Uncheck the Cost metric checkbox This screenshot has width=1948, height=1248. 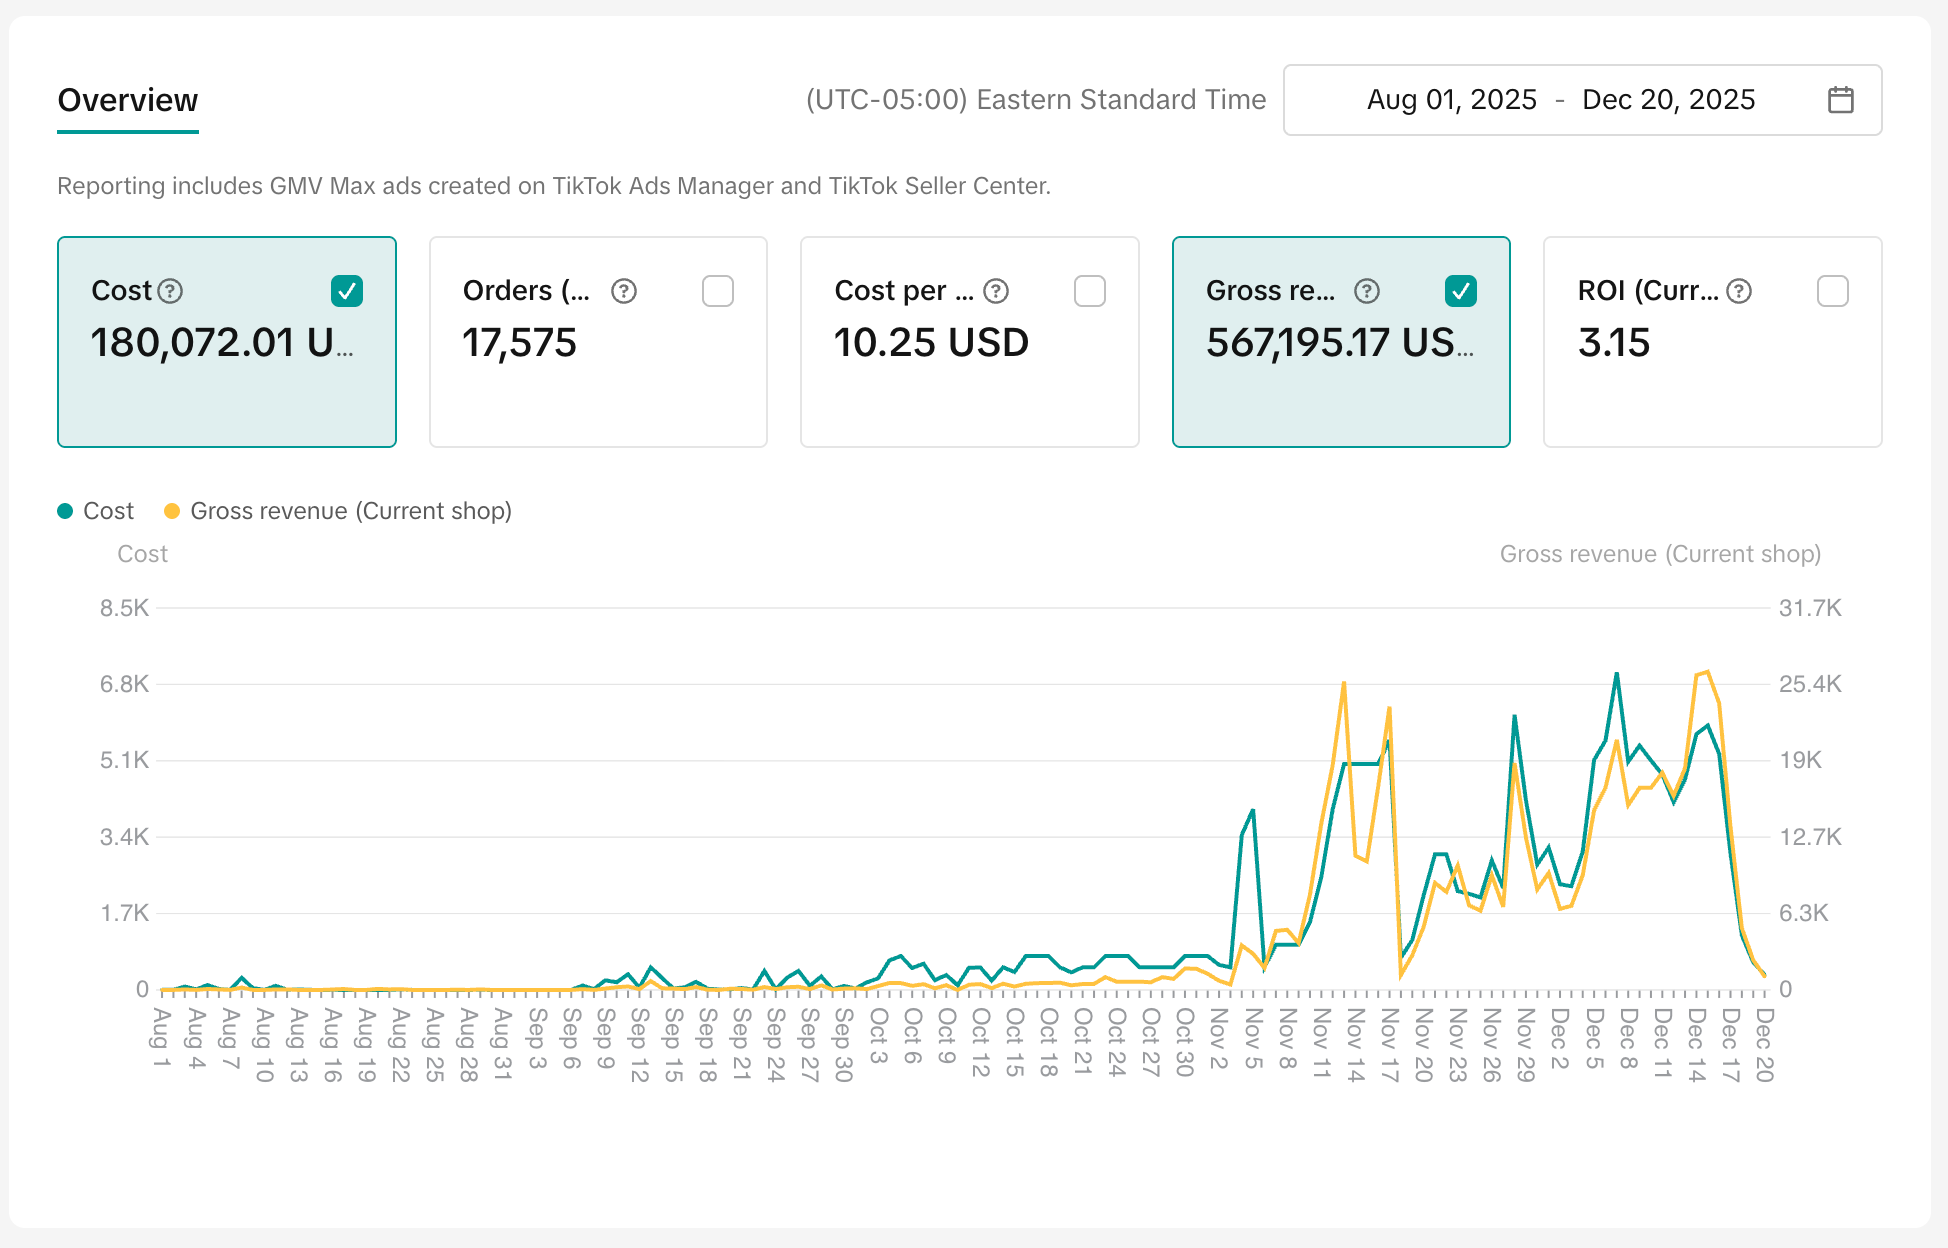347,291
